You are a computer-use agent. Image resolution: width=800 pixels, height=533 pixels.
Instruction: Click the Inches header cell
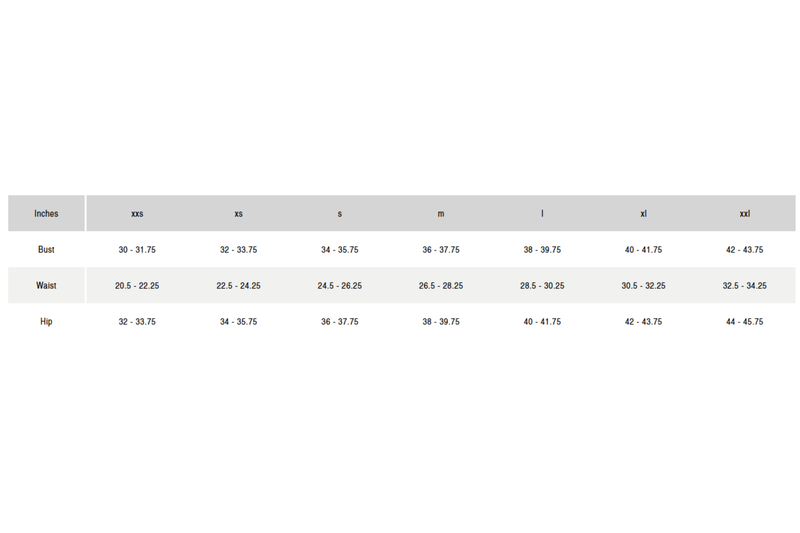(x=46, y=213)
